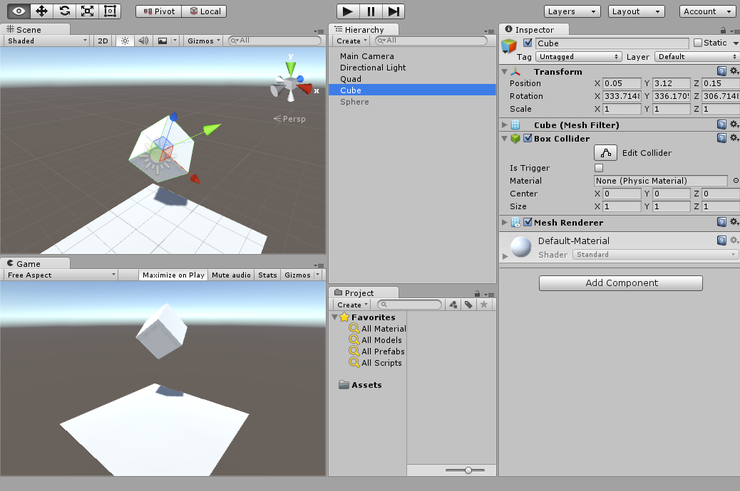Select the Hand (view) tool
Viewport: 740px width, 491px height.
19,11
